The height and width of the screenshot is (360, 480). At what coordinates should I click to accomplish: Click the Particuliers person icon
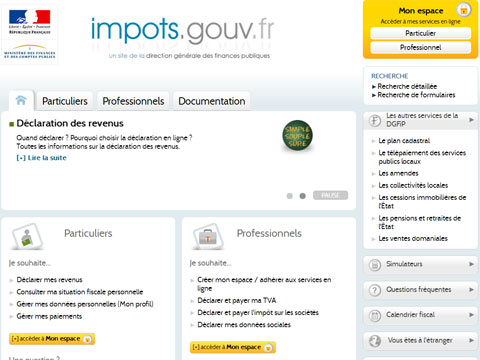27,236
